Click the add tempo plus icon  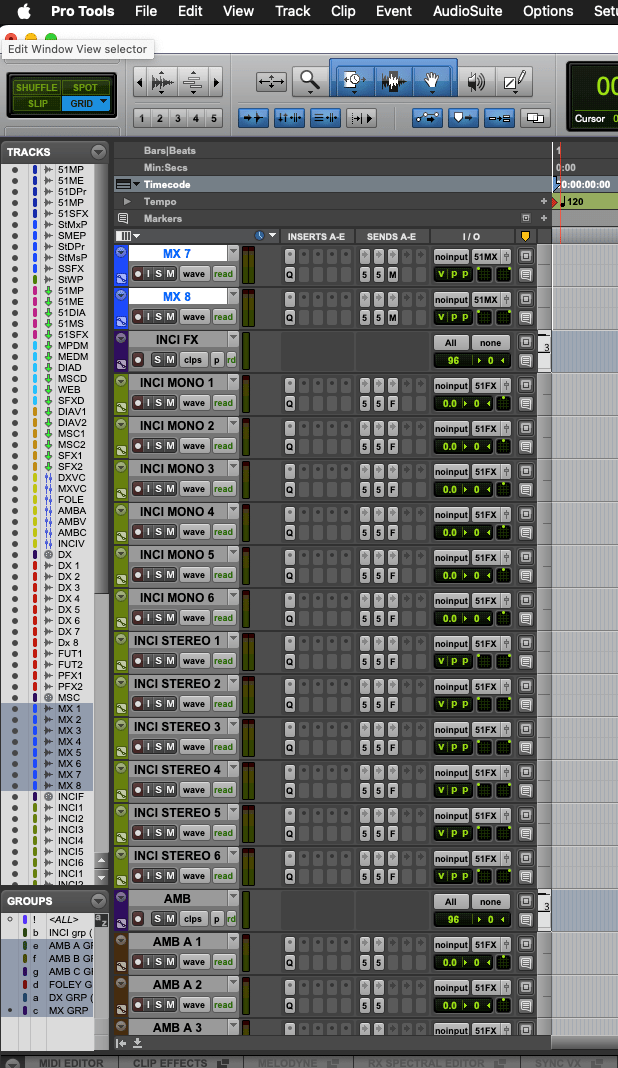pos(544,202)
